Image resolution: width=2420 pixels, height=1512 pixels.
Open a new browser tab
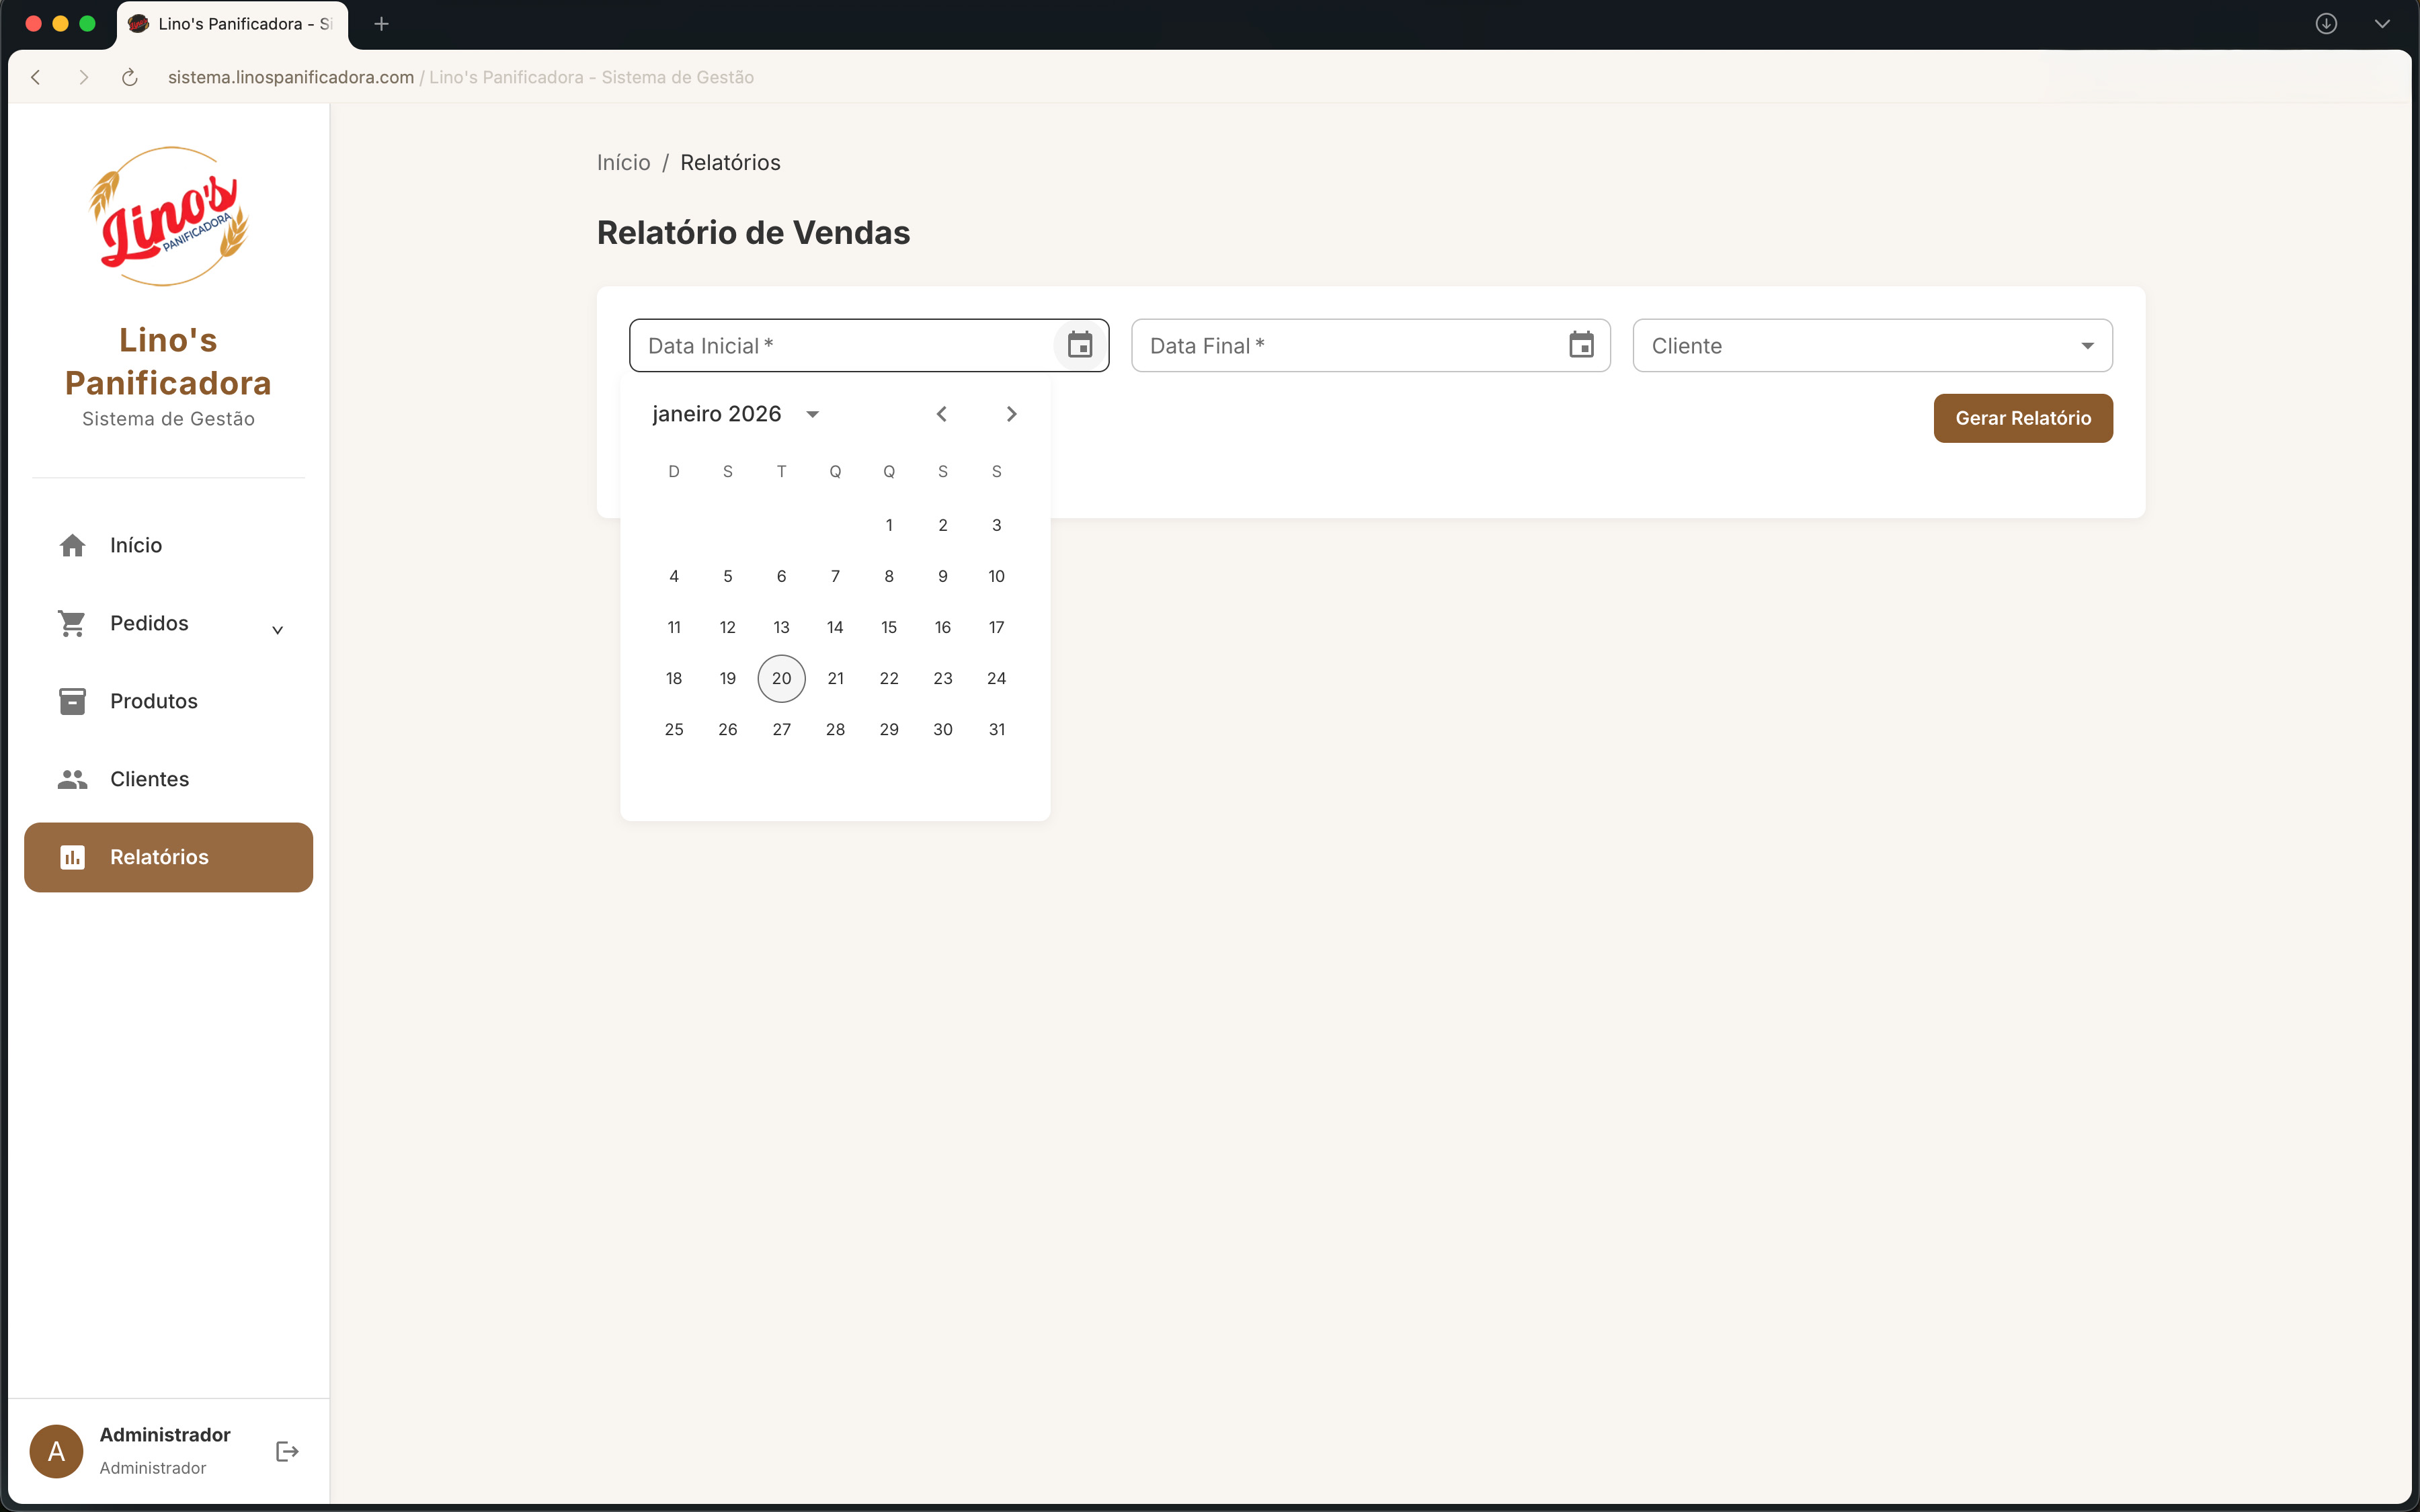(381, 24)
